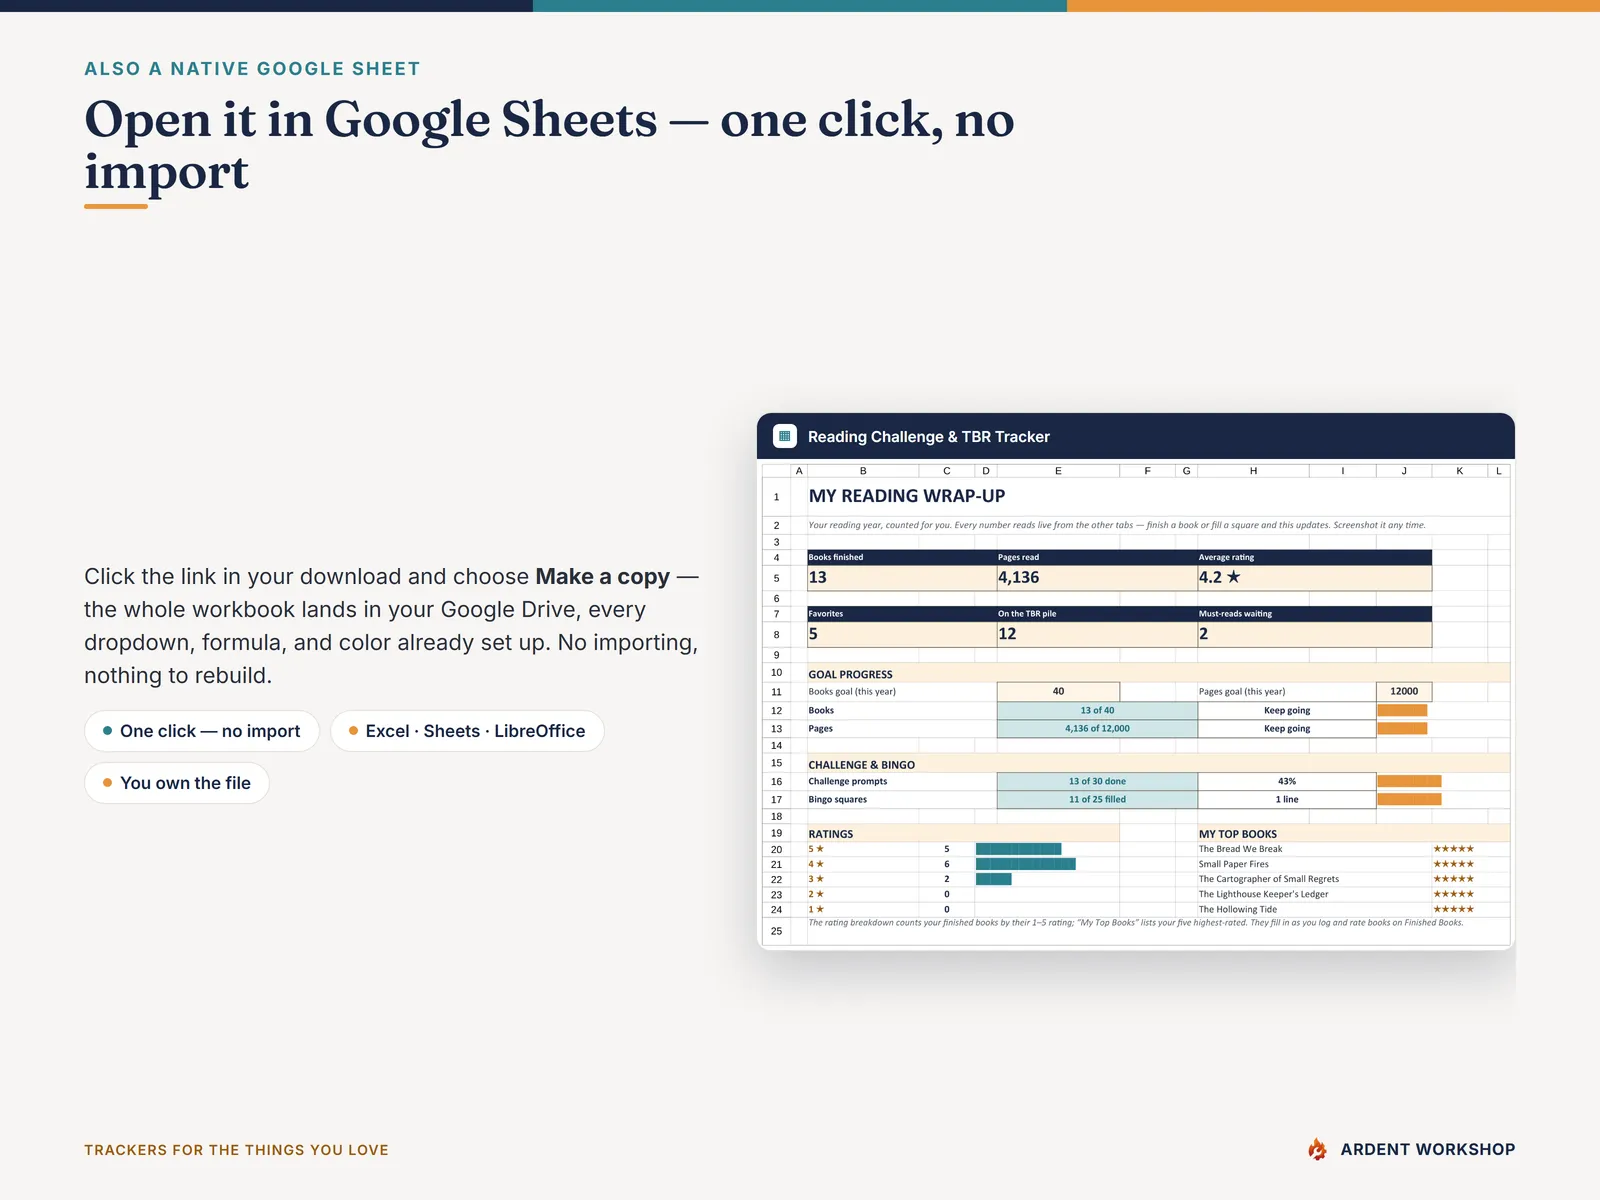
Task: Select row header 5 in the sheet
Action: coord(776,578)
